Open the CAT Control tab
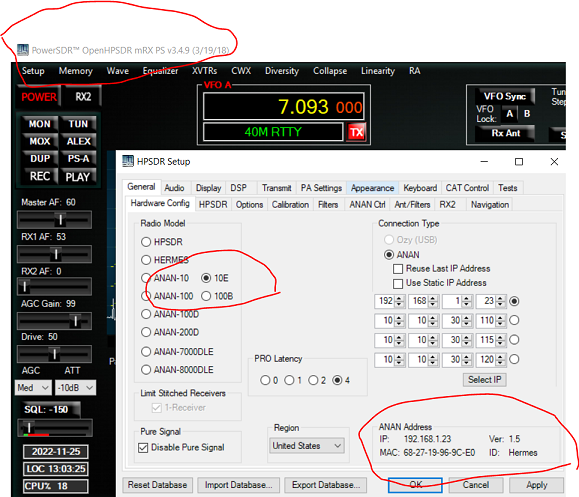Screen dimensions: 579x497 click(467, 188)
